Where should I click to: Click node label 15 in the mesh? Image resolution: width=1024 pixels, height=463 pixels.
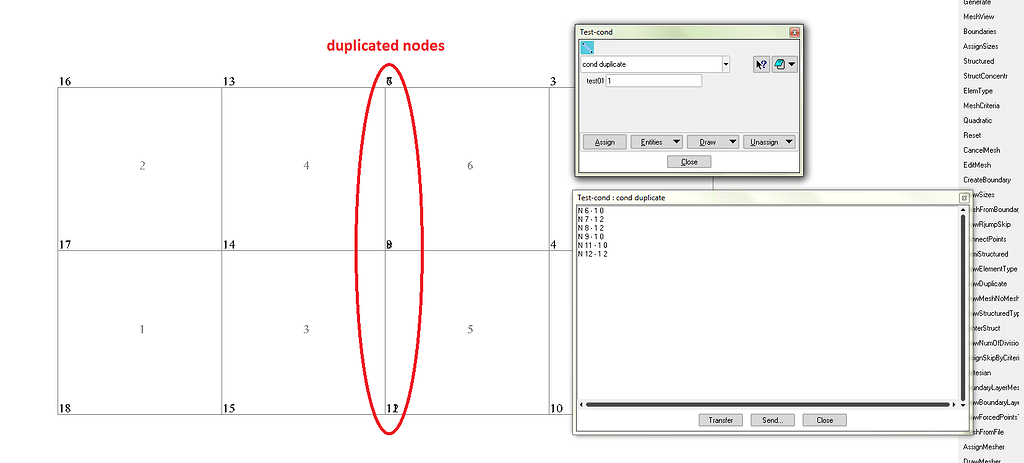(229, 409)
